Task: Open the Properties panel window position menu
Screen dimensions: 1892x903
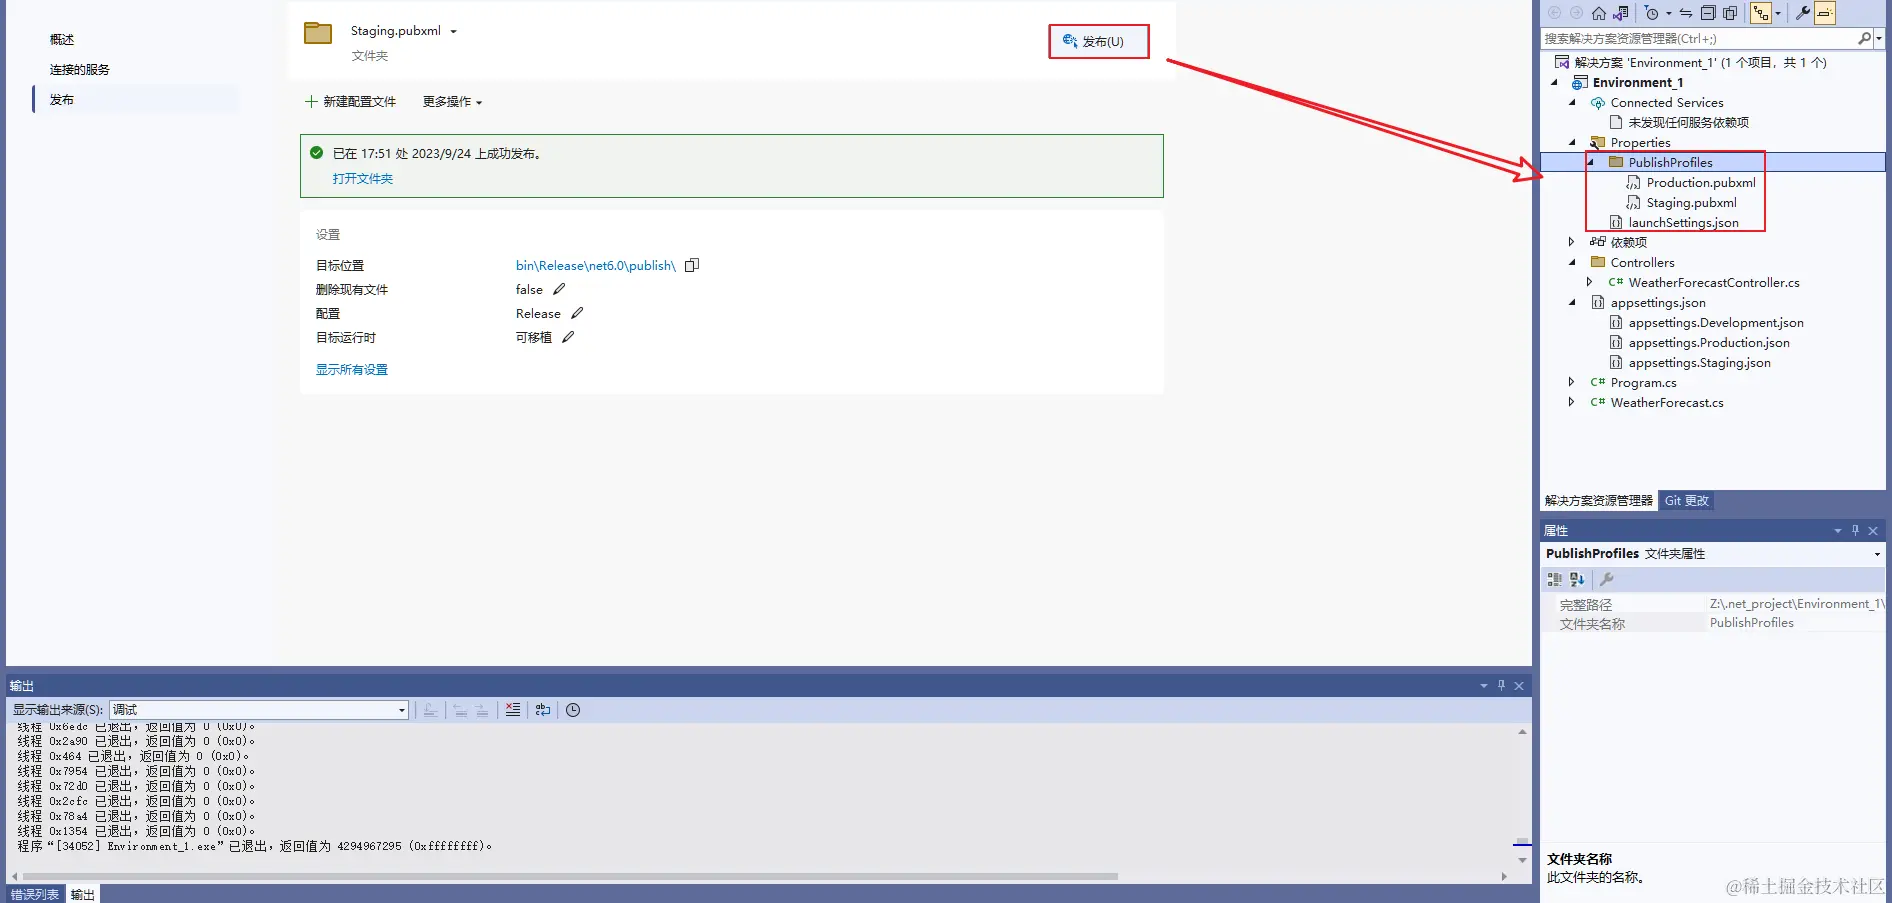Action: click(1837, 531)
